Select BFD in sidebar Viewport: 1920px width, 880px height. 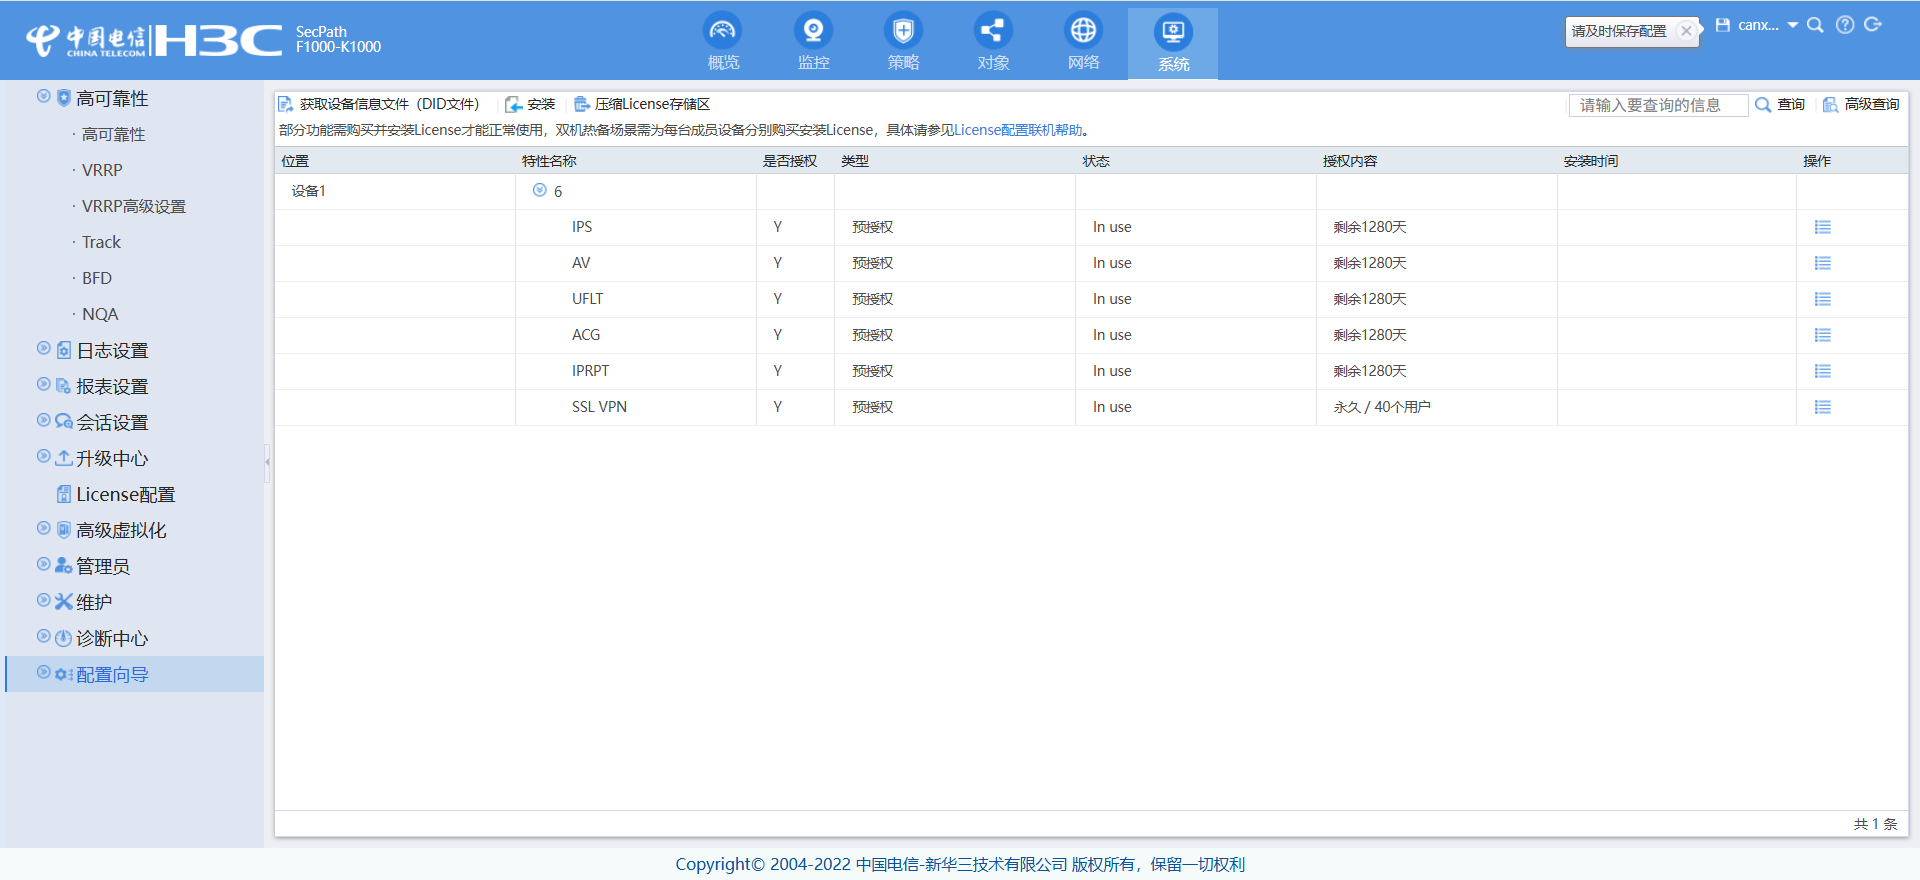pyautogui.click(x=97, y=278)
